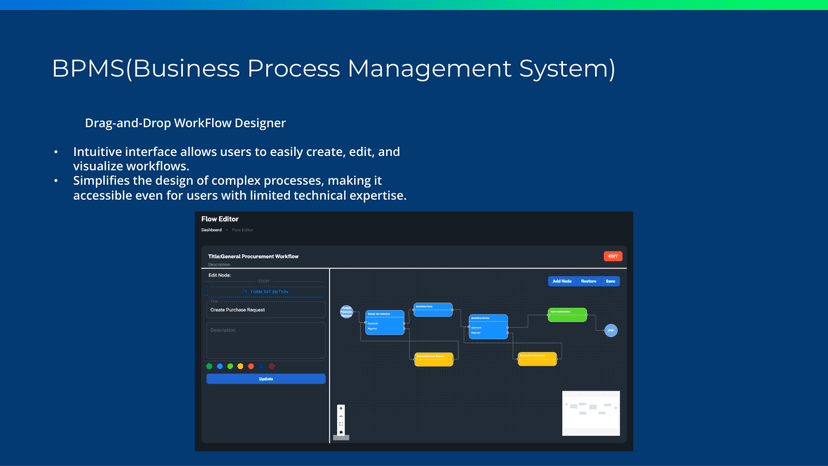Click the minimap preview on the canvas
Screen dimensions: 828x466
point(591,412)
